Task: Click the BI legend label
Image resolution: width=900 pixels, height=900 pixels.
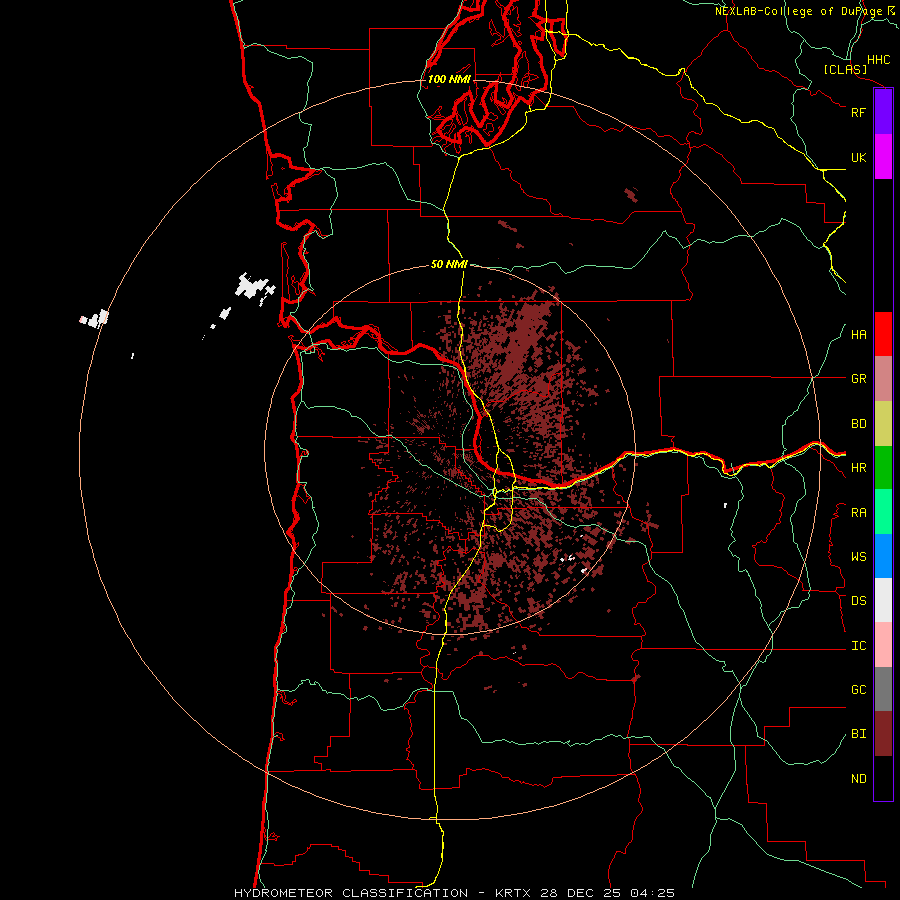Action: (859, 734)
